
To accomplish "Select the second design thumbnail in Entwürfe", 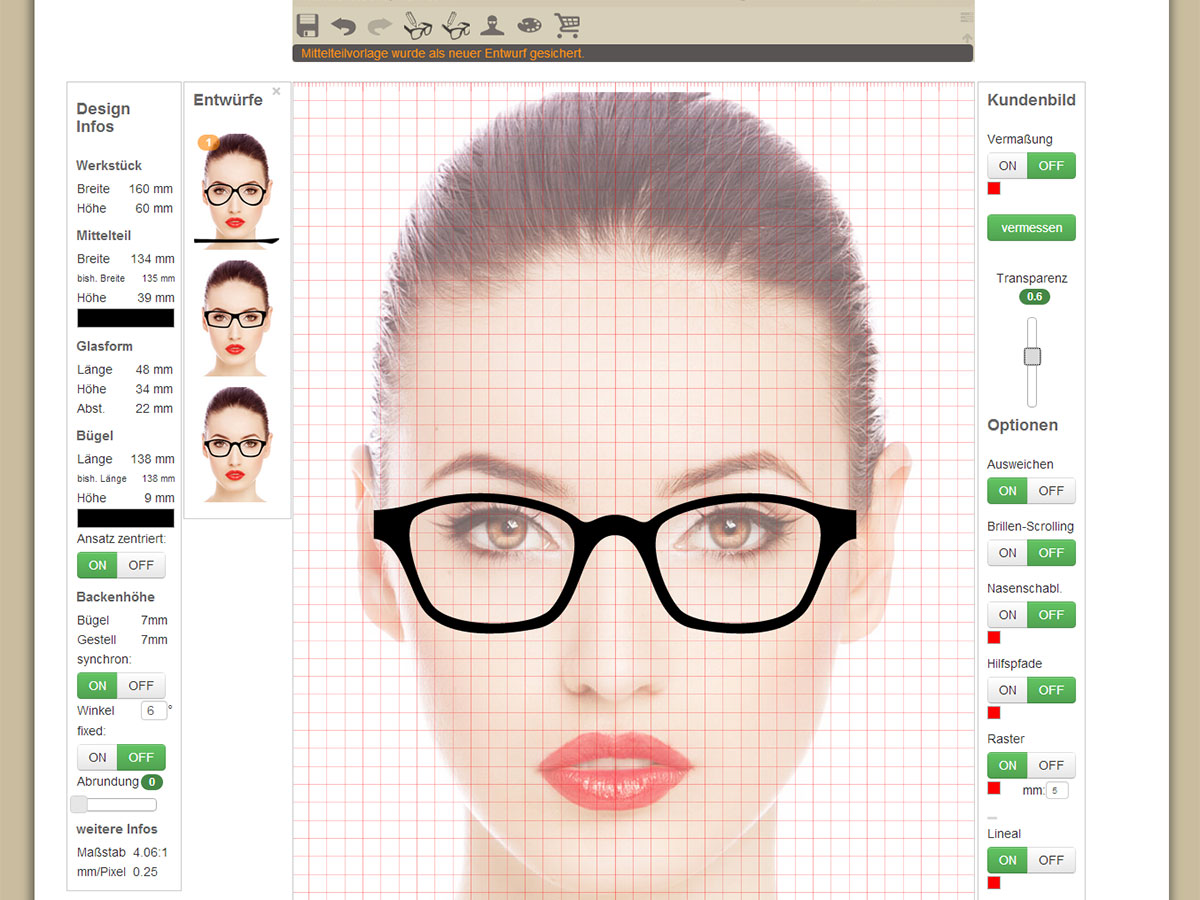I will [x=236, y=318].
